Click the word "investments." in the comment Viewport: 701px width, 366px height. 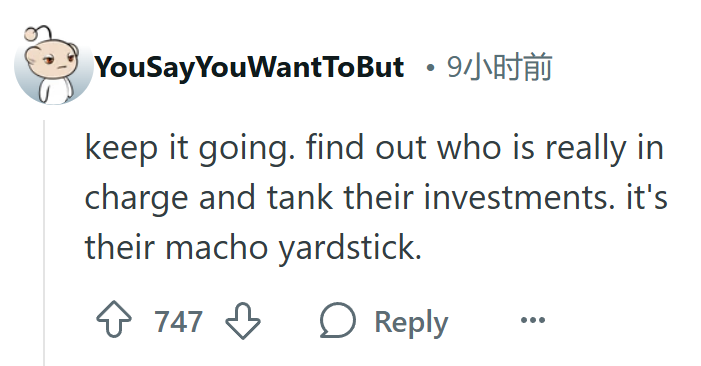(519, 197)
